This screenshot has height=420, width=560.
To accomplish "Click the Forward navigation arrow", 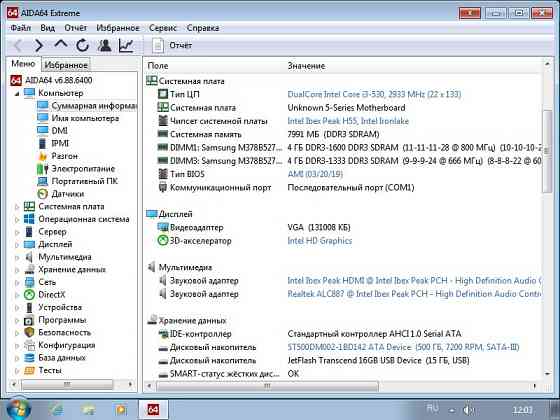I will tap(39, 46).
